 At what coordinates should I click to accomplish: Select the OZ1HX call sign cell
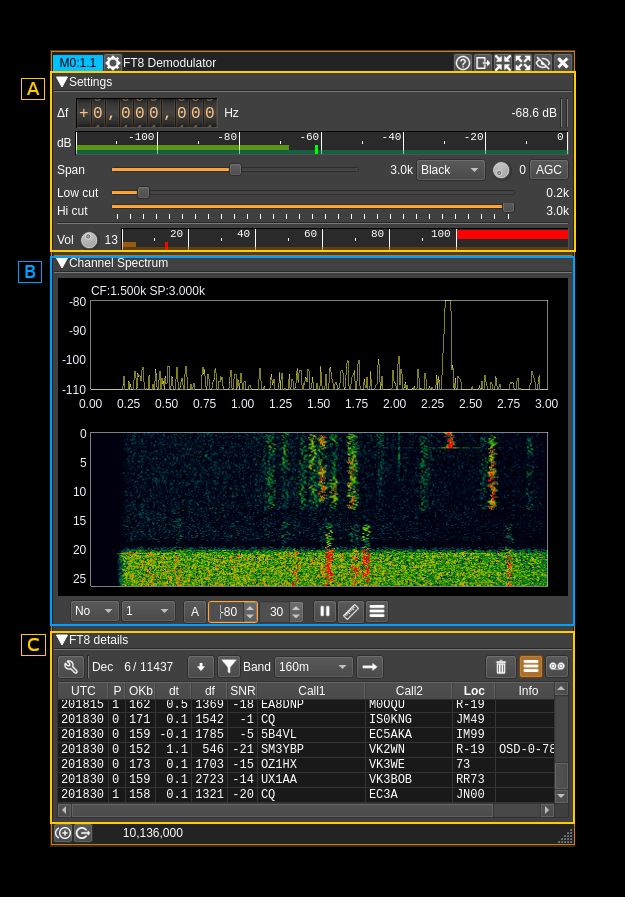coord(312,764)
